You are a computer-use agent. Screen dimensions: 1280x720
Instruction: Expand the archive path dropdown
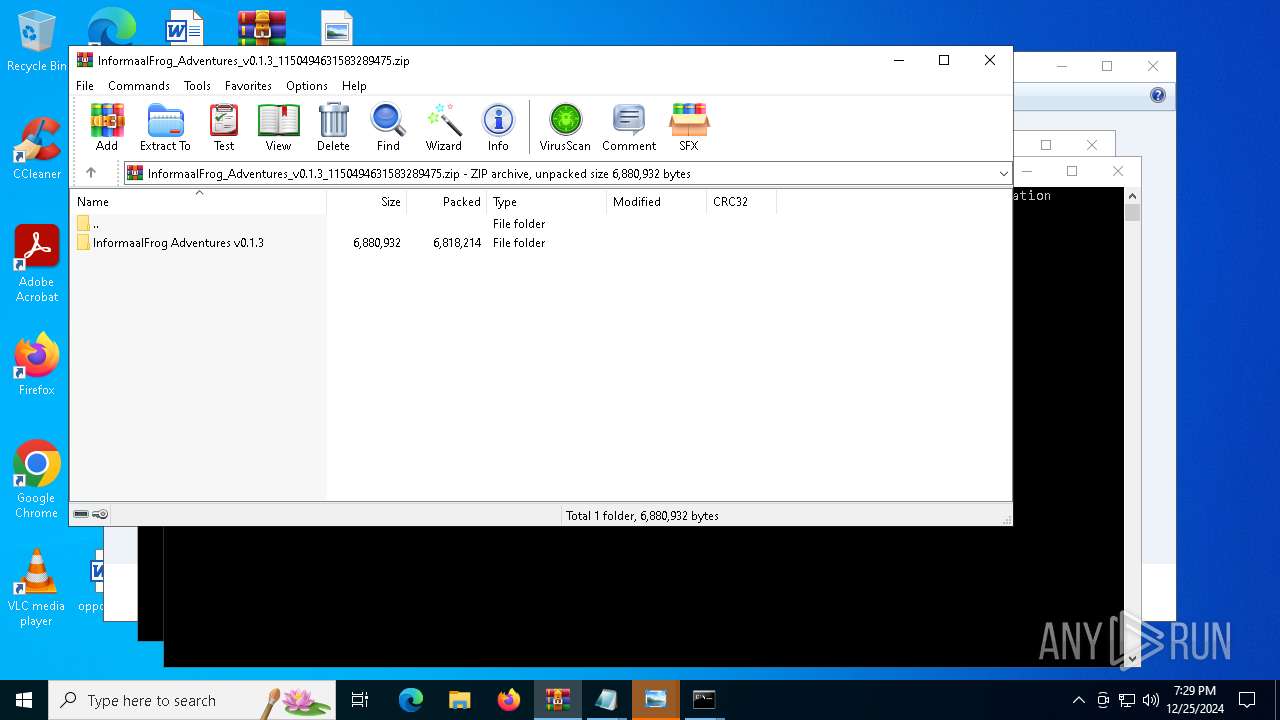tap(1003, 173)
